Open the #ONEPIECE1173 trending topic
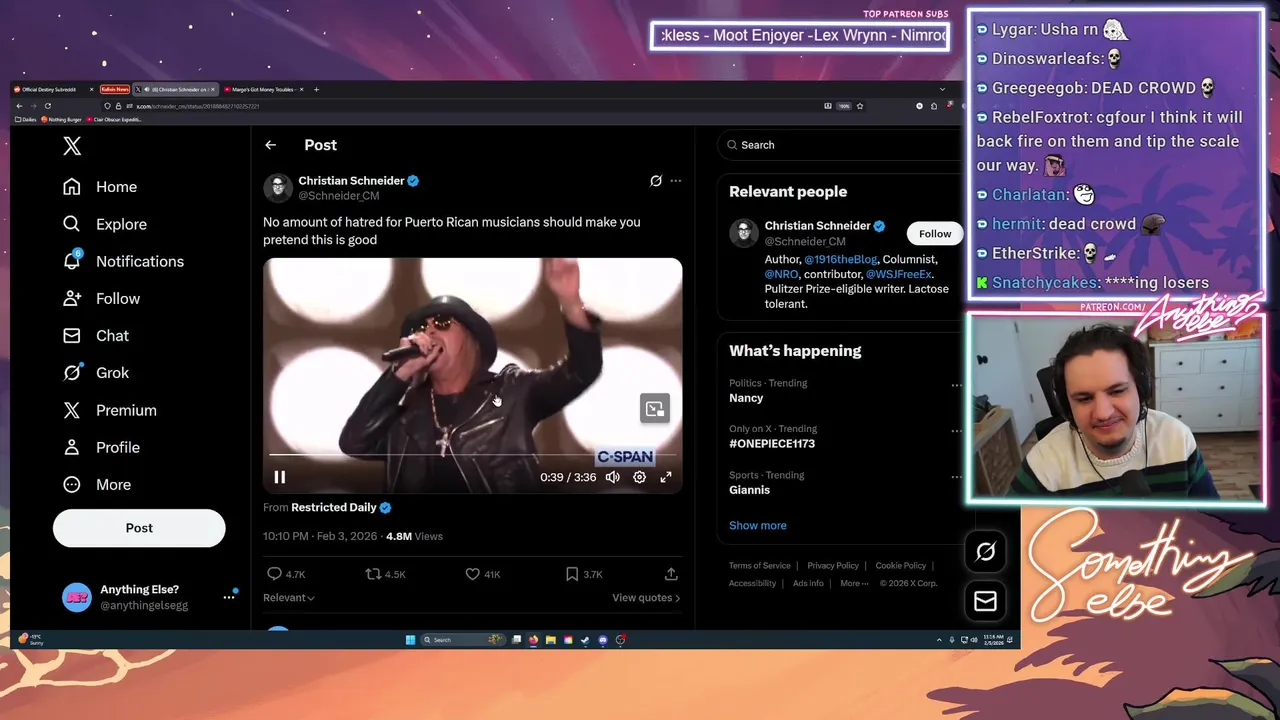This screenshot has width=1280, height=720. [772, 443]
